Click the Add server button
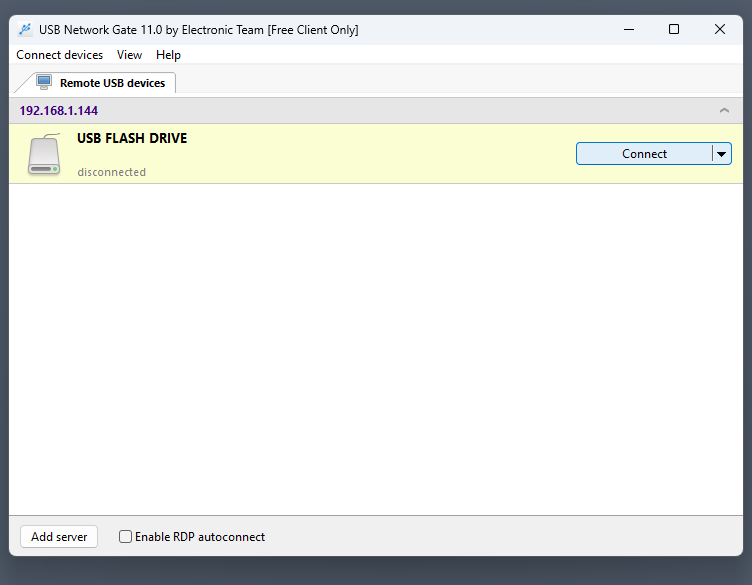Viewport: 752px width, 585px height. click(x=59, y=537)
